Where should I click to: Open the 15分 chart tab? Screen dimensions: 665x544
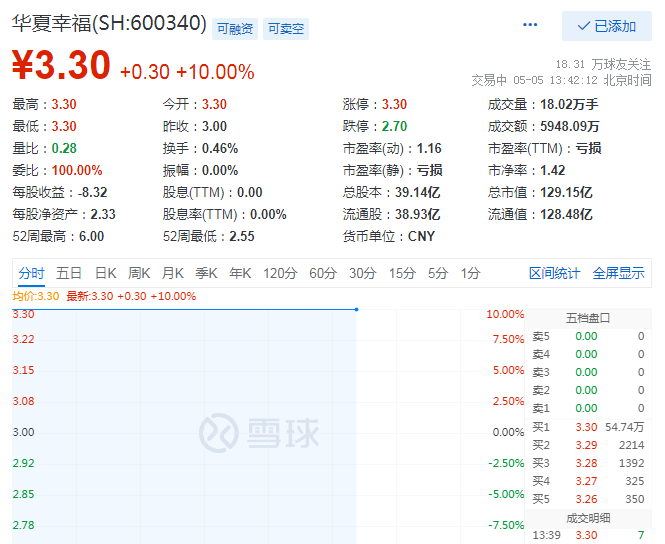coord(402,273)
